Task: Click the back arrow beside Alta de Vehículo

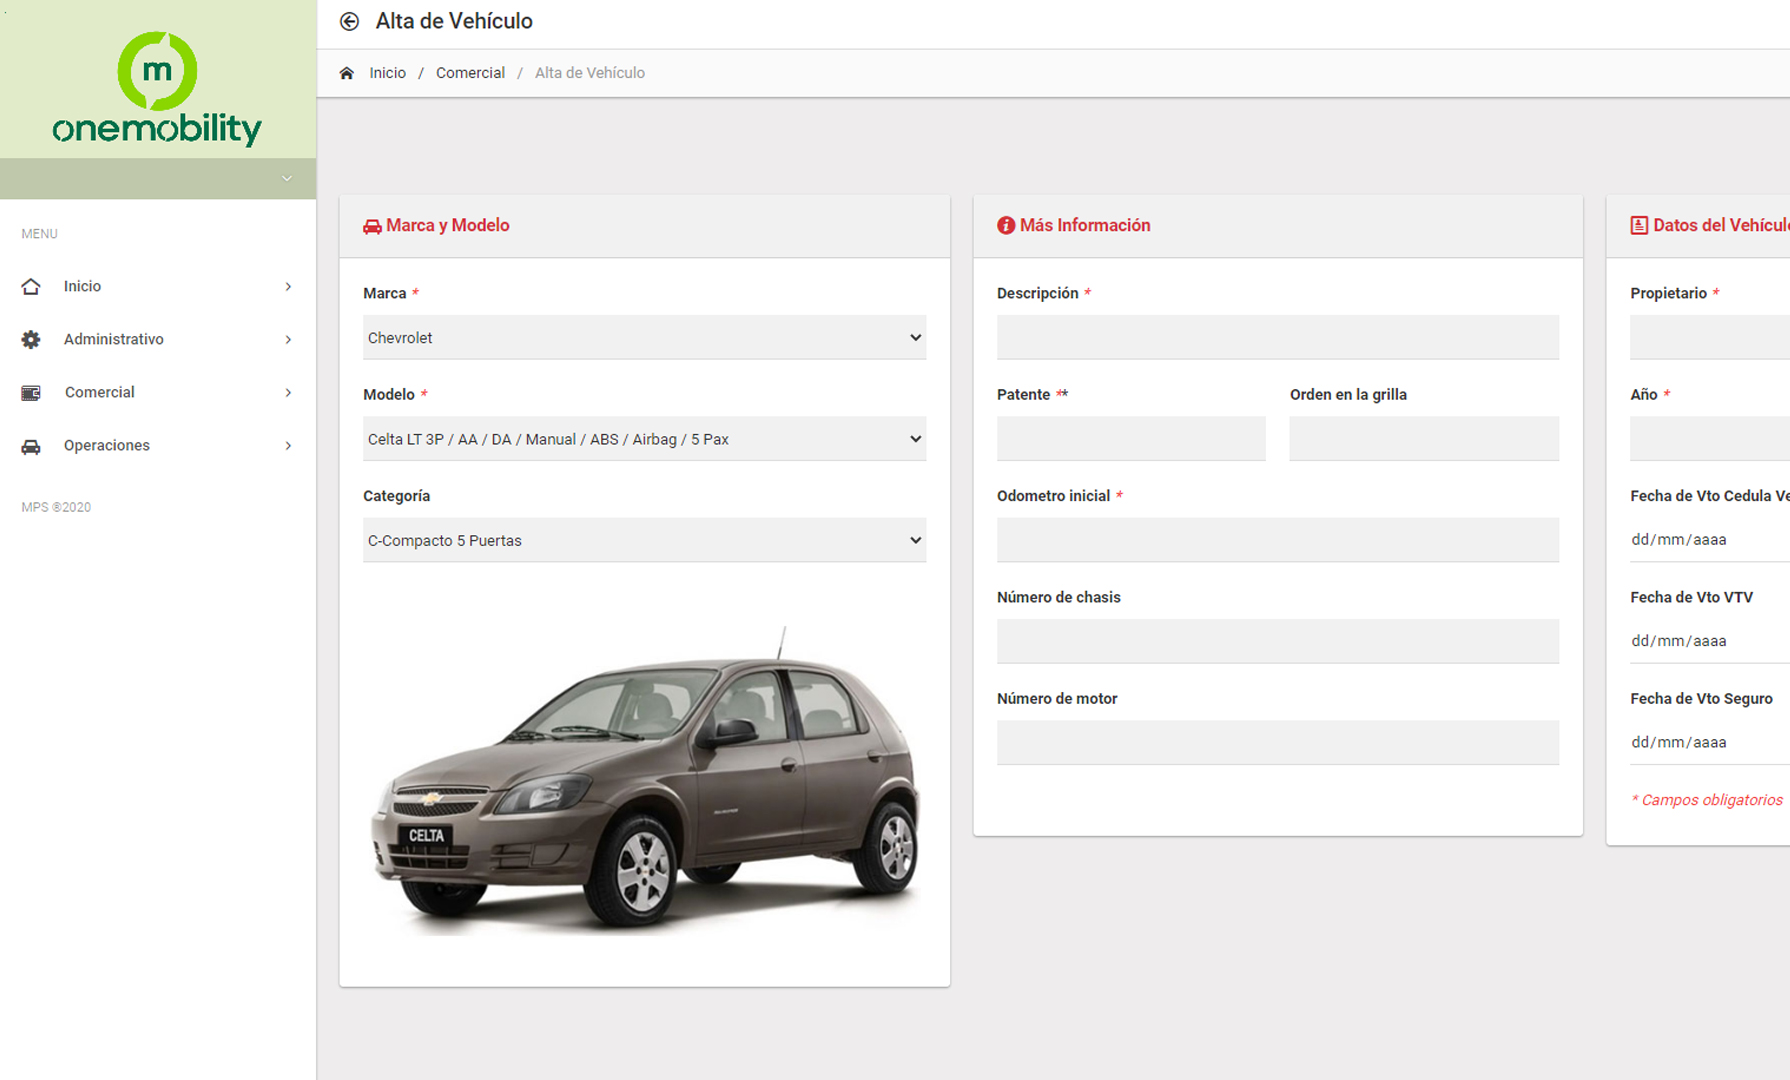Action: click(x=349, y=21)
